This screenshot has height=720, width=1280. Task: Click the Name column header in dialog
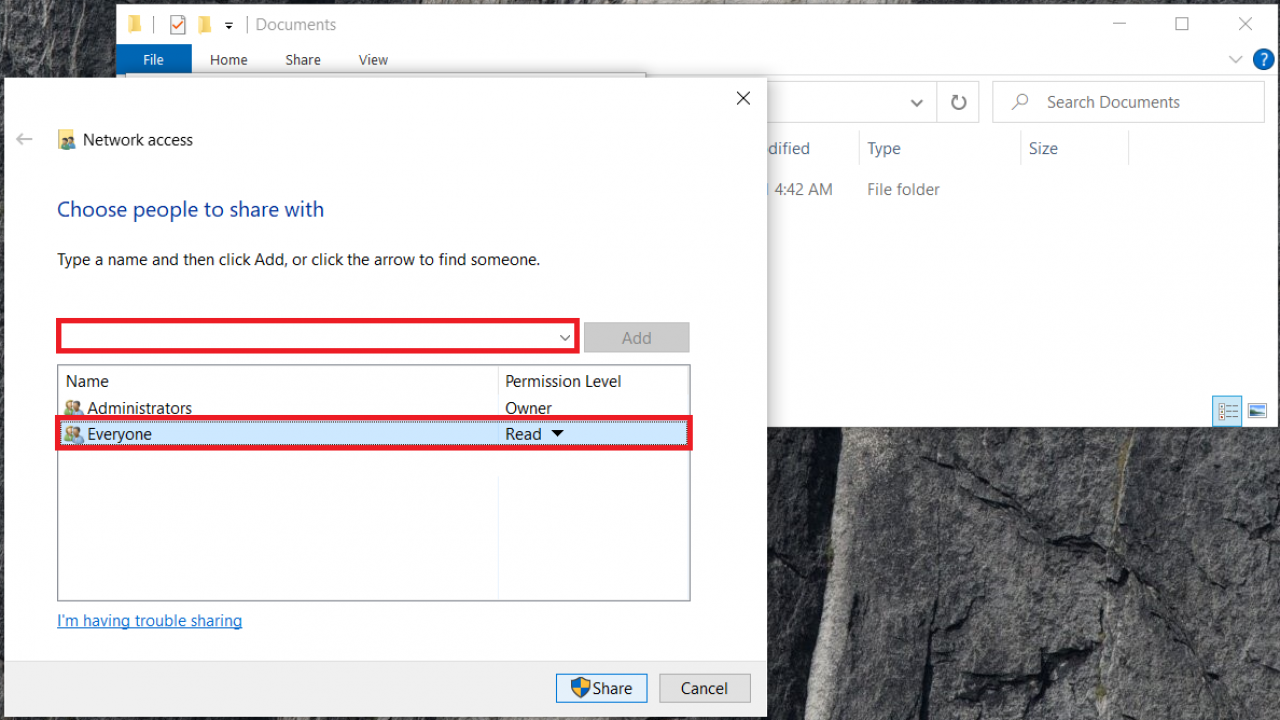pyautogui.click(x=87, y=381)
